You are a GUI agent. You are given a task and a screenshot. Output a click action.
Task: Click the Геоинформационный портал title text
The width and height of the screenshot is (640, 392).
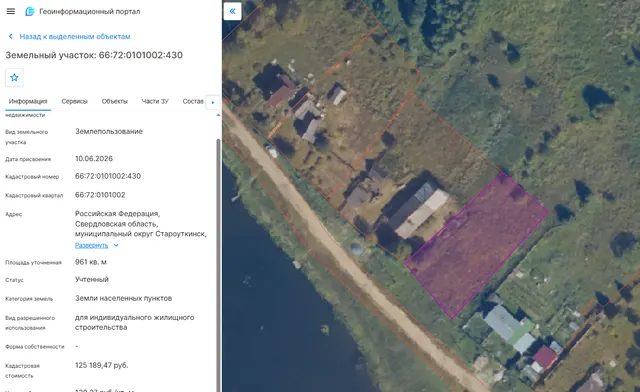pos(89,11)
